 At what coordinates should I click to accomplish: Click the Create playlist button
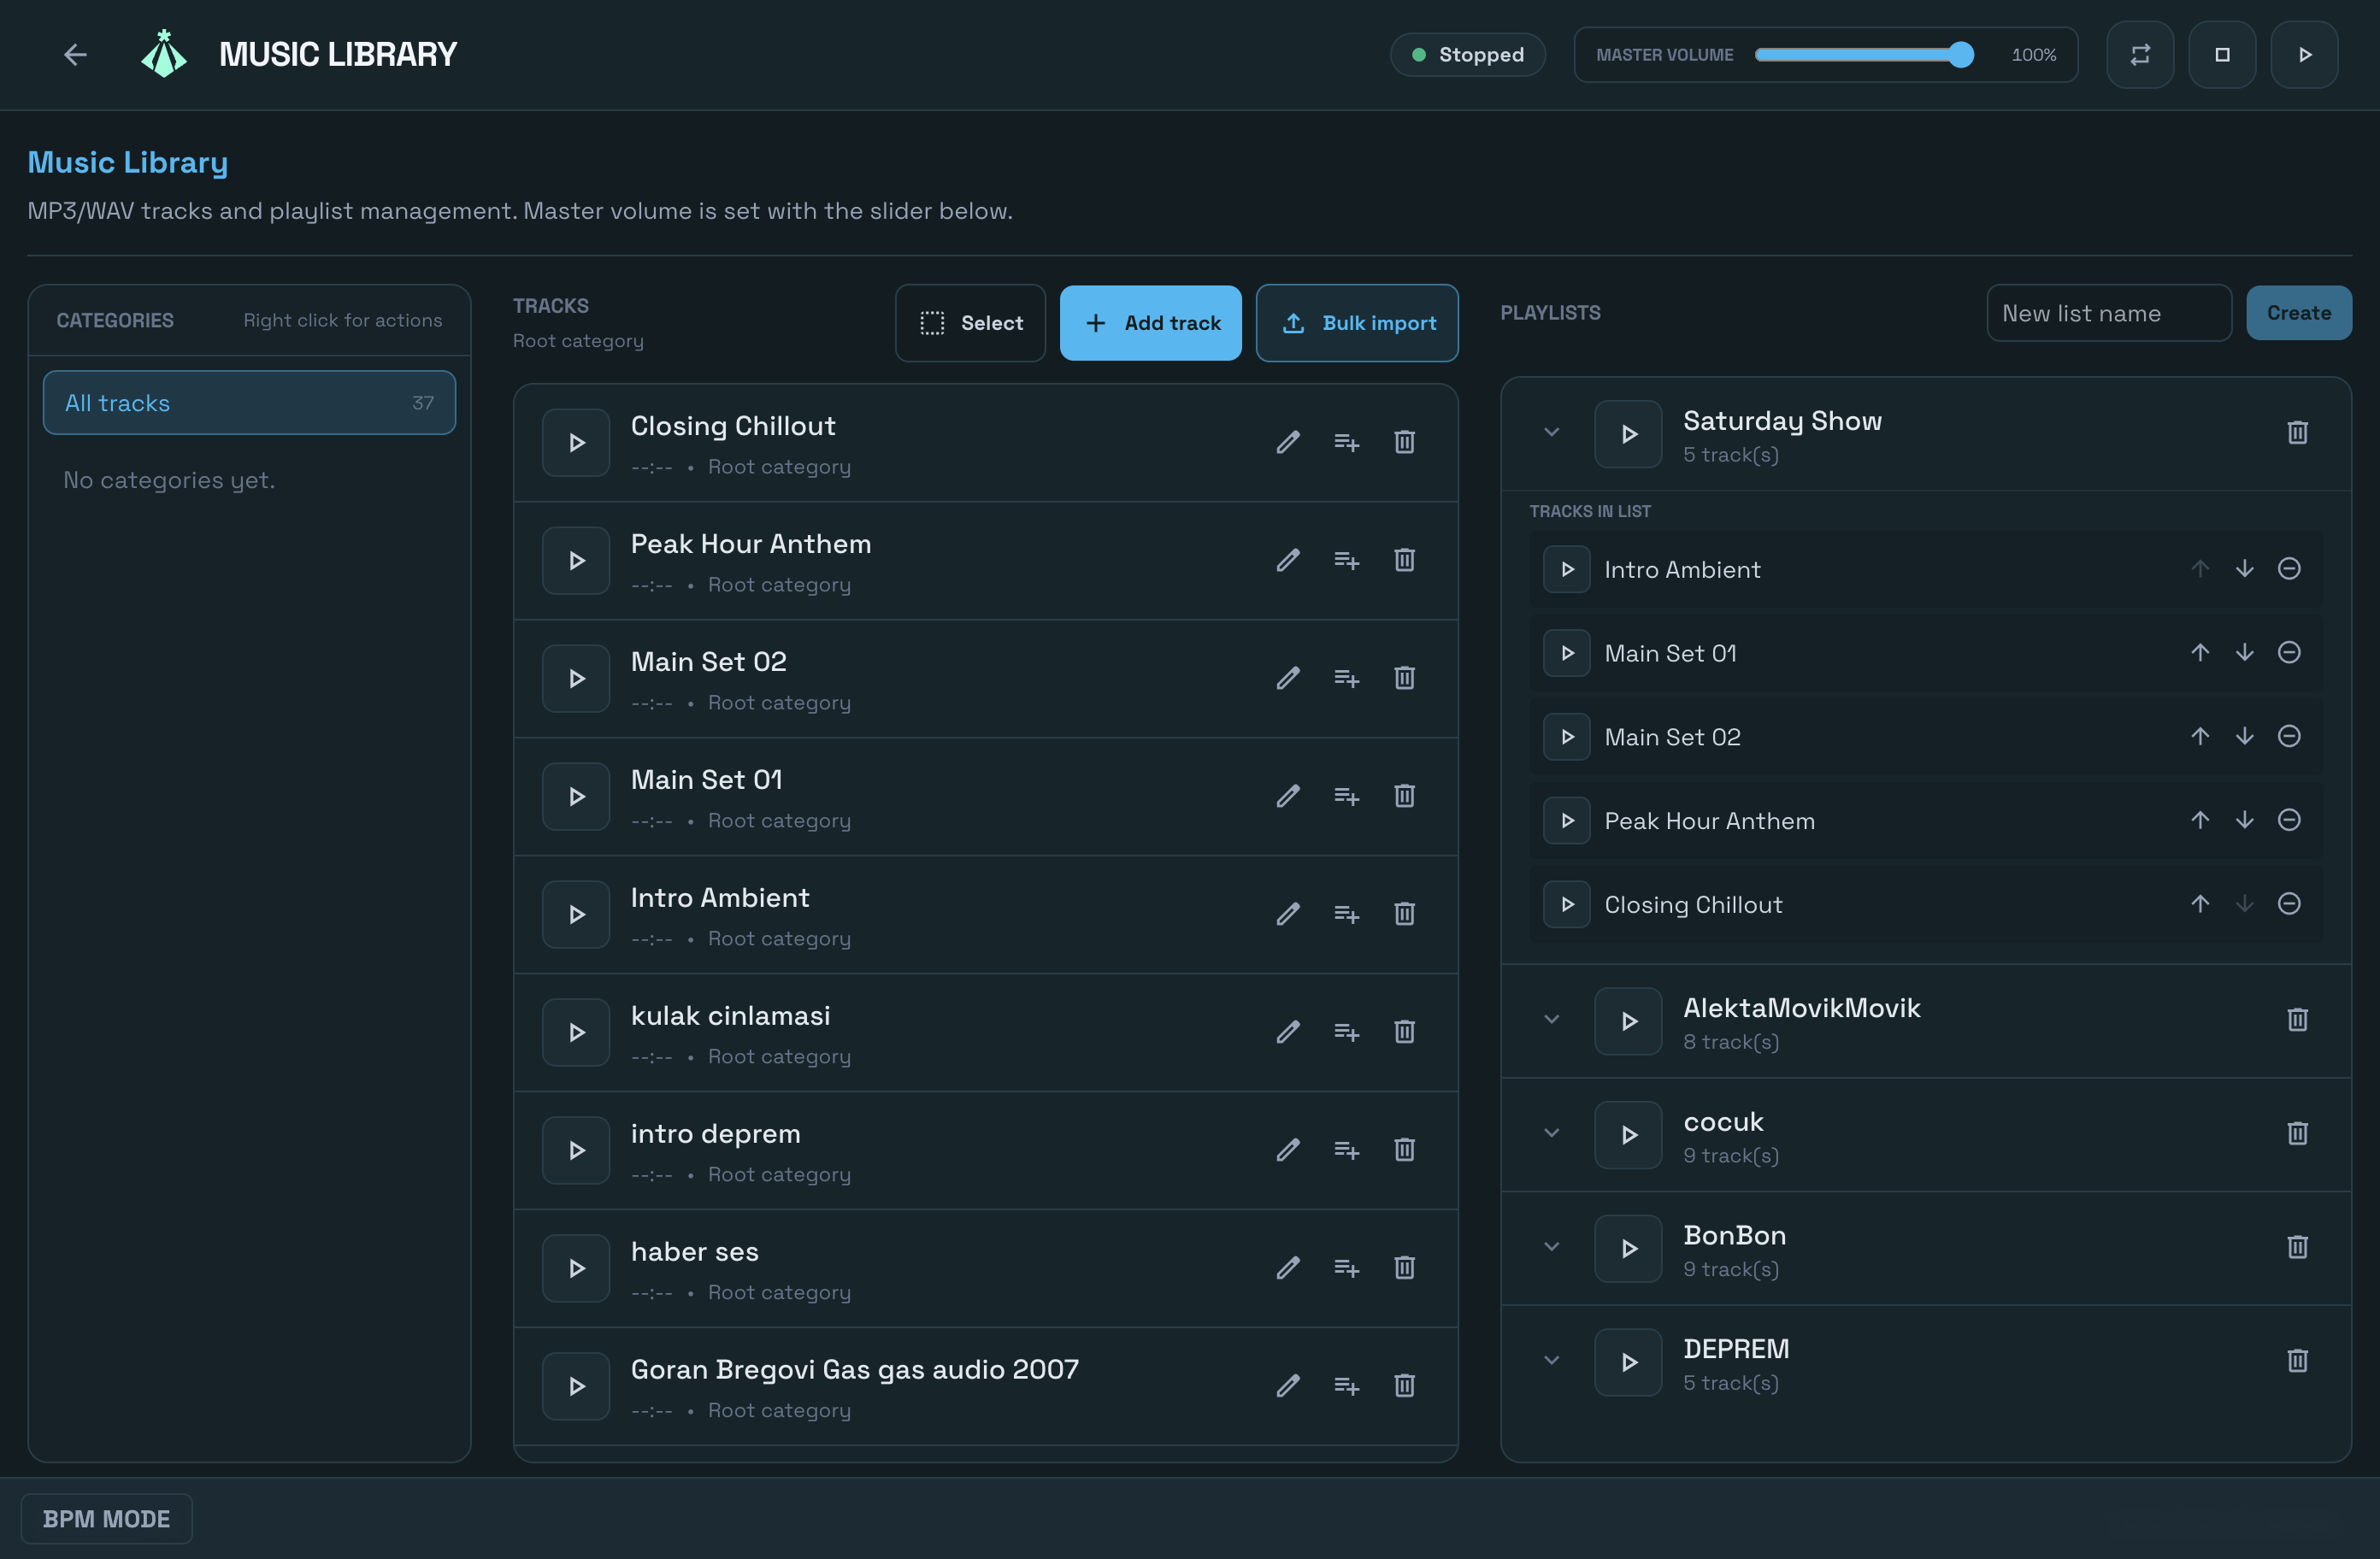[x=2299, y=313]
